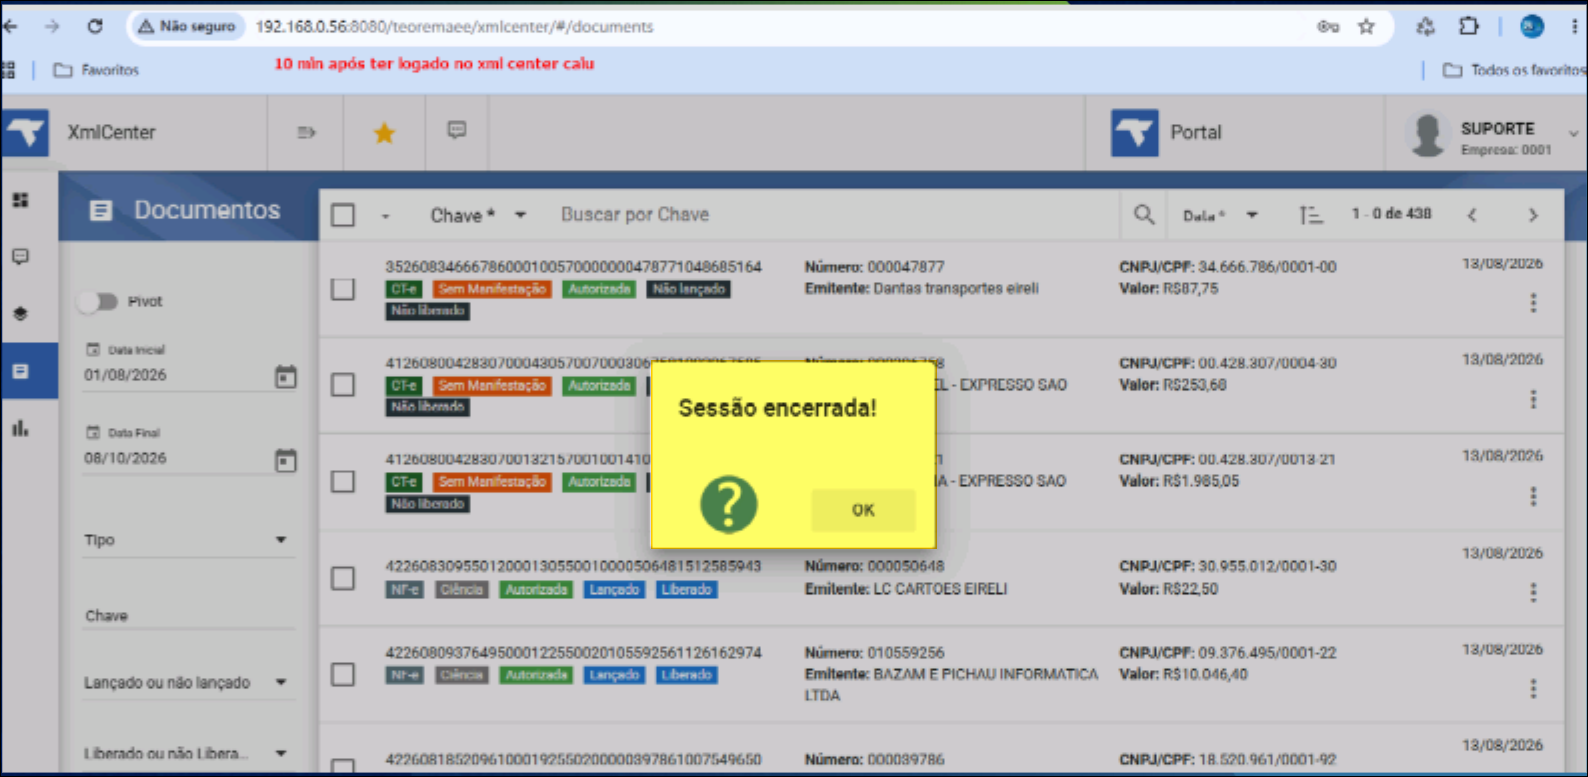Click the browser address bar URL
The width and height of the screenshot is (1588, 777).
(454, 27)
